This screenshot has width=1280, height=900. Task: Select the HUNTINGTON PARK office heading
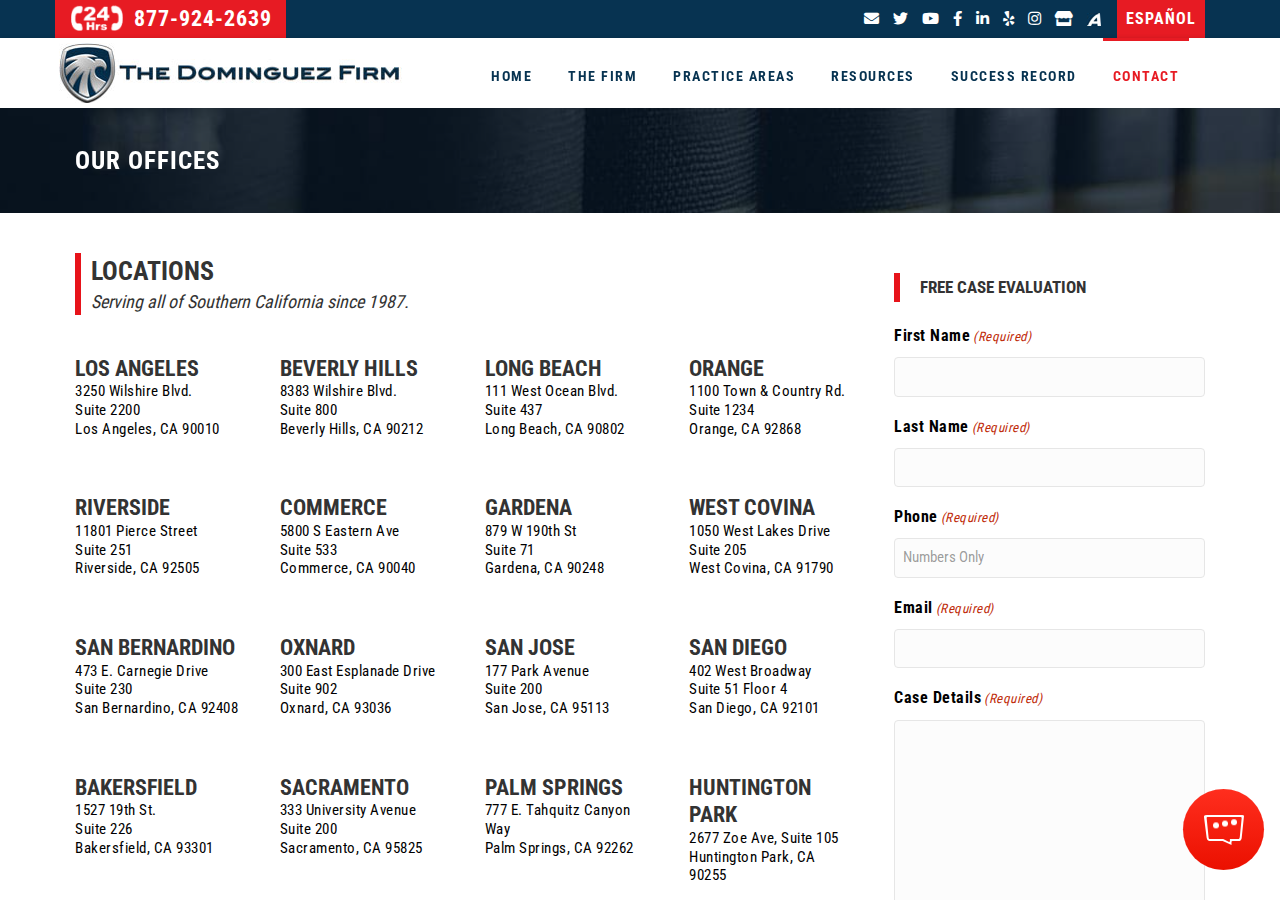[750, 801]
